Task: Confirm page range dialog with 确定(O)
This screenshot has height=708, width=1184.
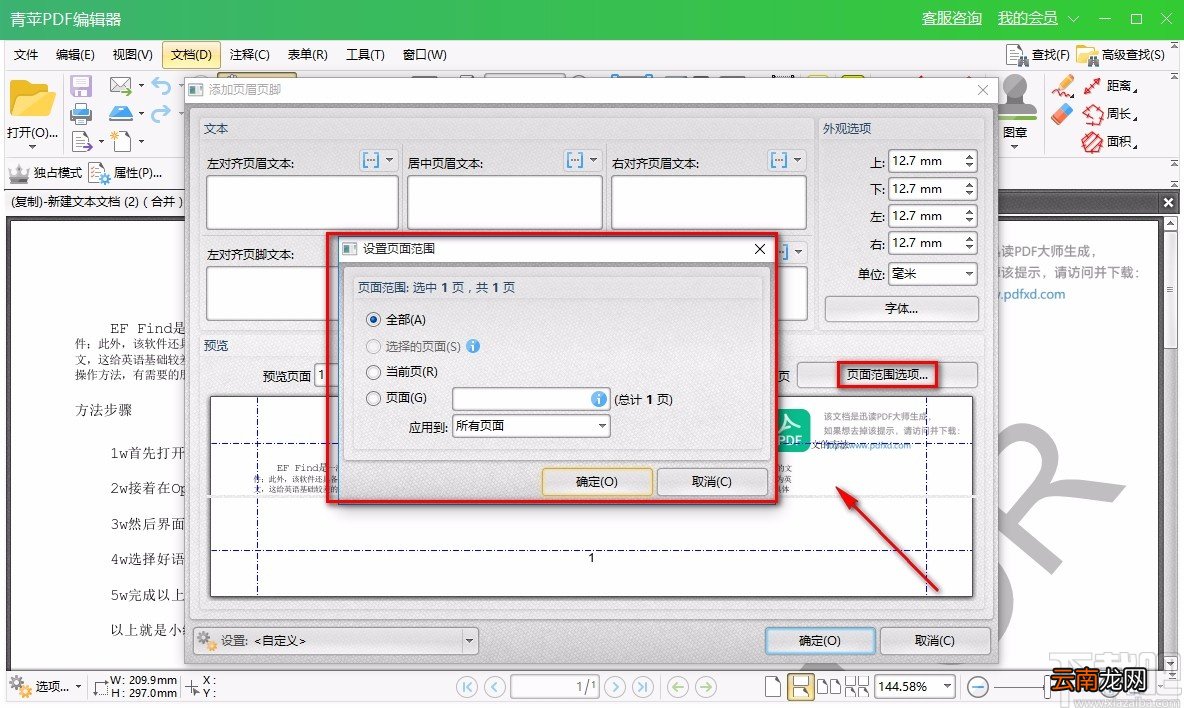Action: (597, 482)
